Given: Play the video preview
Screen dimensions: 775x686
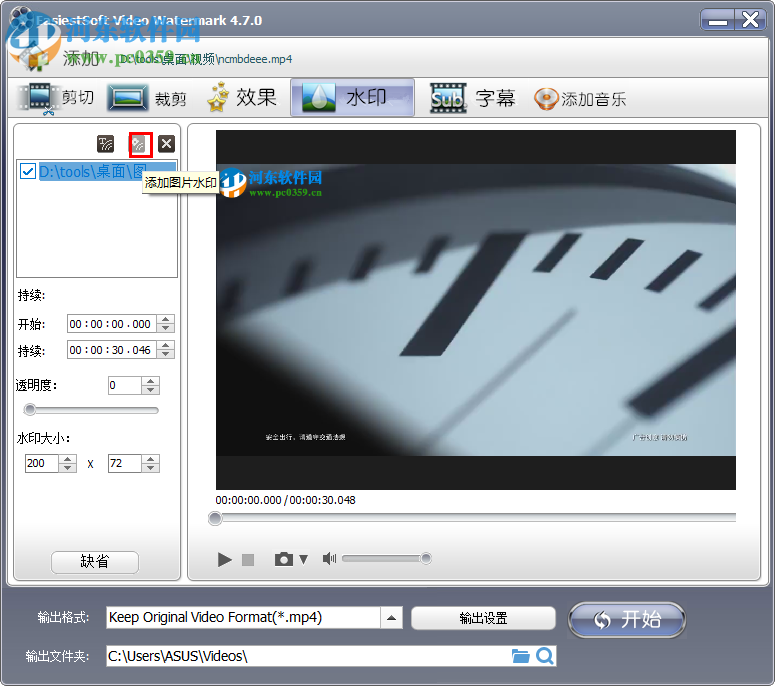Looking at the screenshot, I should coord(224,559).
